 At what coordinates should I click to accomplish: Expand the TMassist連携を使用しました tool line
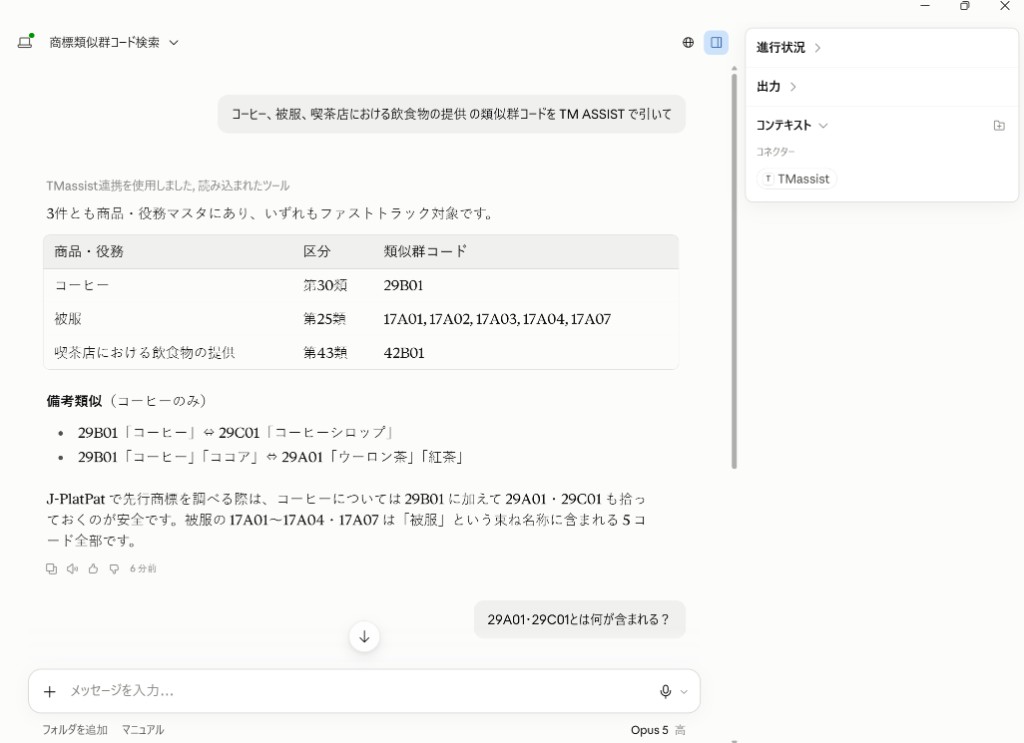click(x=168, y=186)
